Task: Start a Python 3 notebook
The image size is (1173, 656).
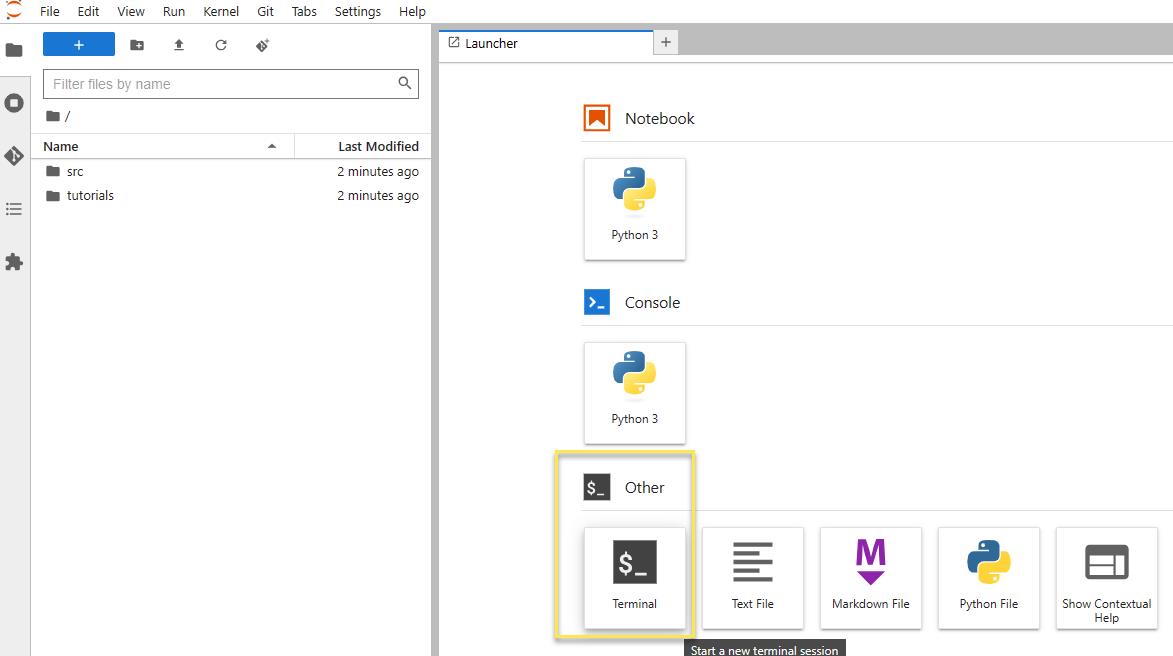Action: click(634, 208)
